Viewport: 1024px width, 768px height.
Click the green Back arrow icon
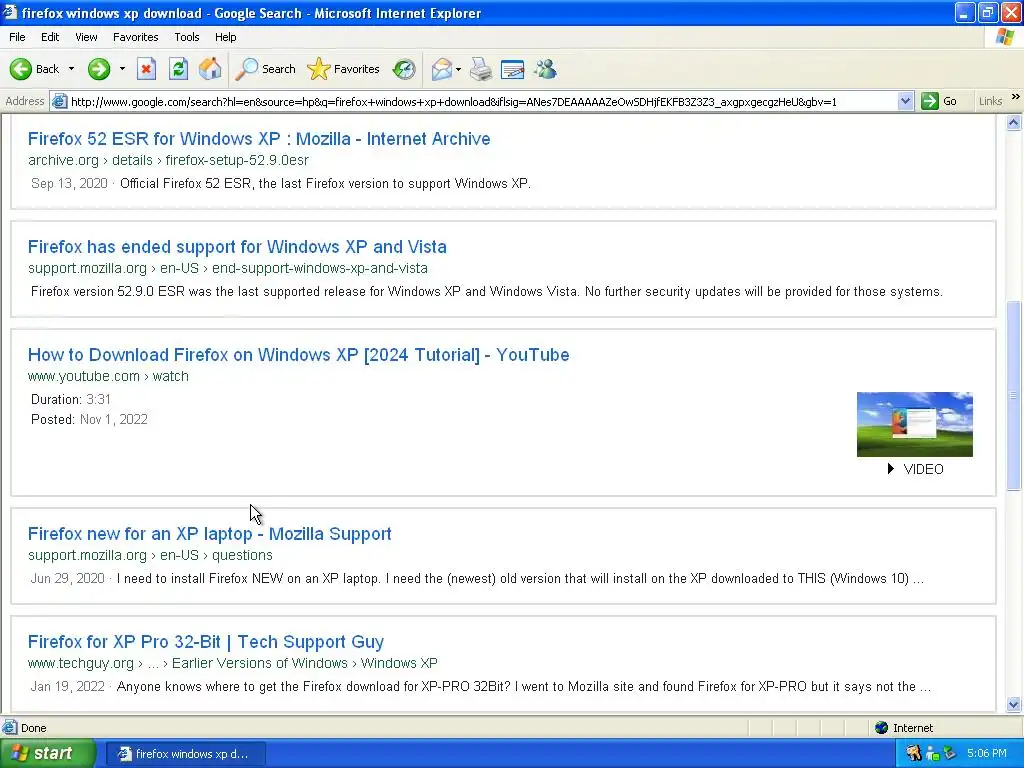(21, 69)
